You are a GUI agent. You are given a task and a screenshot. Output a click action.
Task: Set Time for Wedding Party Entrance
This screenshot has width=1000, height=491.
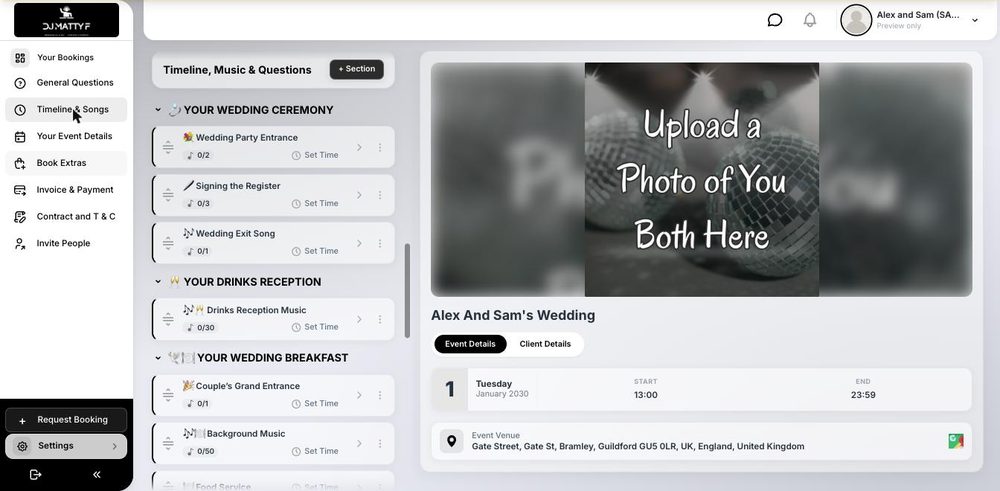click(315, 156)
